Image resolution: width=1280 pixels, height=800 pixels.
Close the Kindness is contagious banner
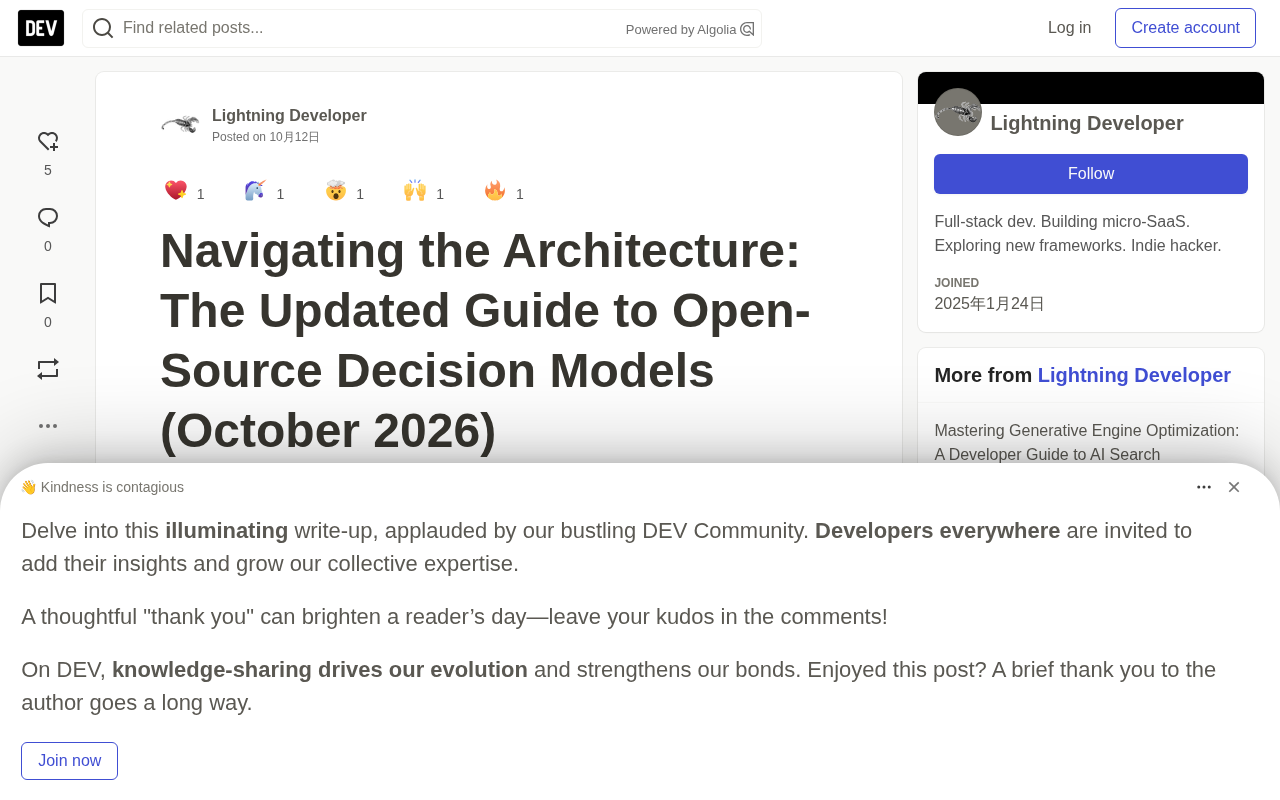(1234, 487)
